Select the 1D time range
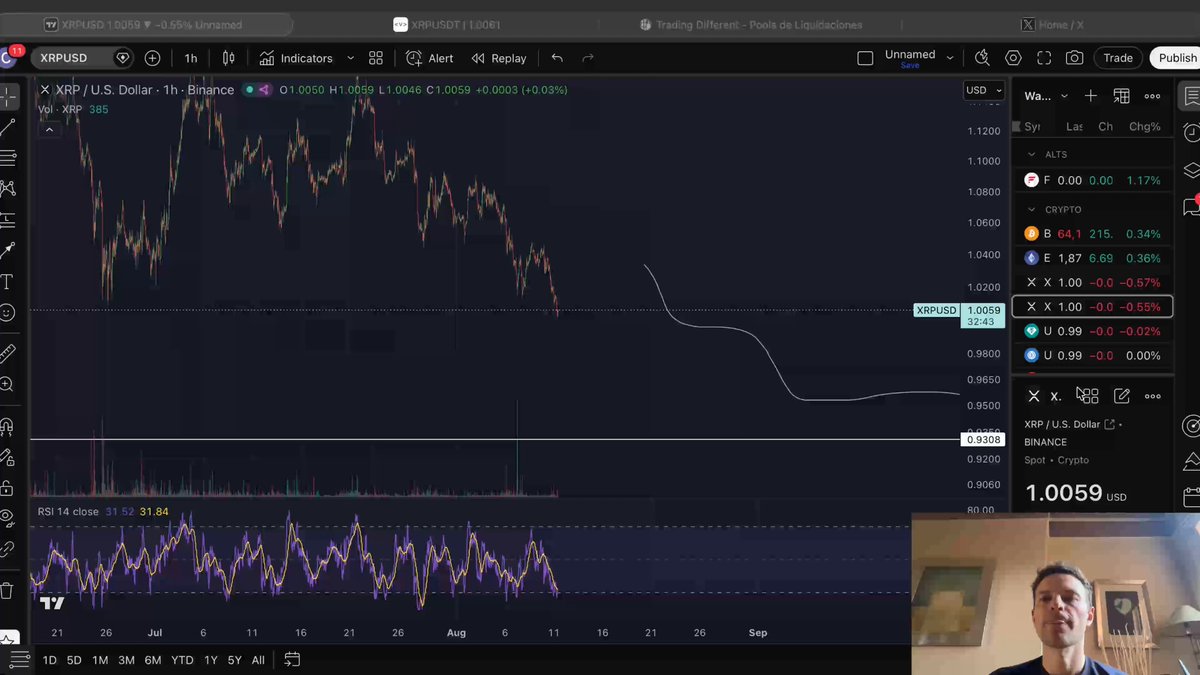This screenshot has height=675, width=1200. tap(49, 660)
